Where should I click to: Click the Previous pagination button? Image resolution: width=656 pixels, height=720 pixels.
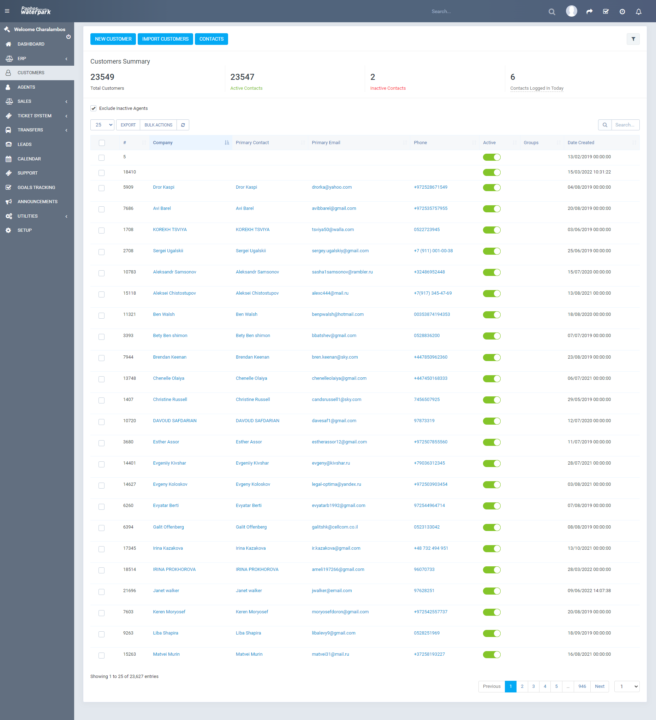pyautogui.click(x=492, y=686)
